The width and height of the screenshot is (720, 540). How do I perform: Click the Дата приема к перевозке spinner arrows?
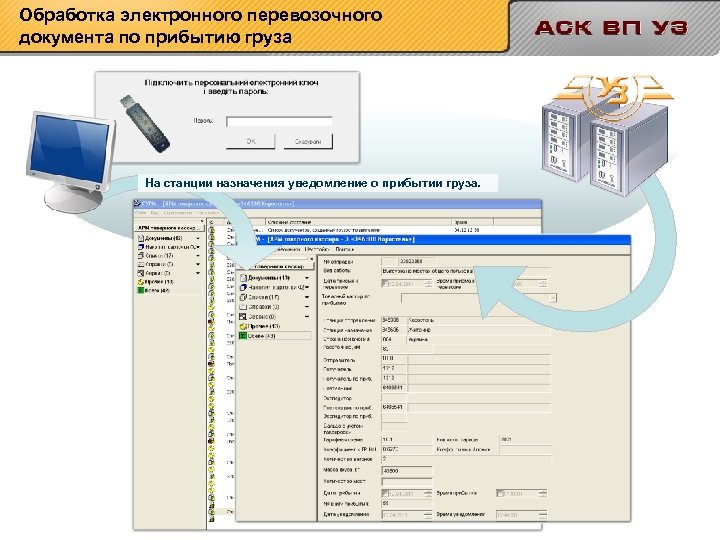[428, 283]
